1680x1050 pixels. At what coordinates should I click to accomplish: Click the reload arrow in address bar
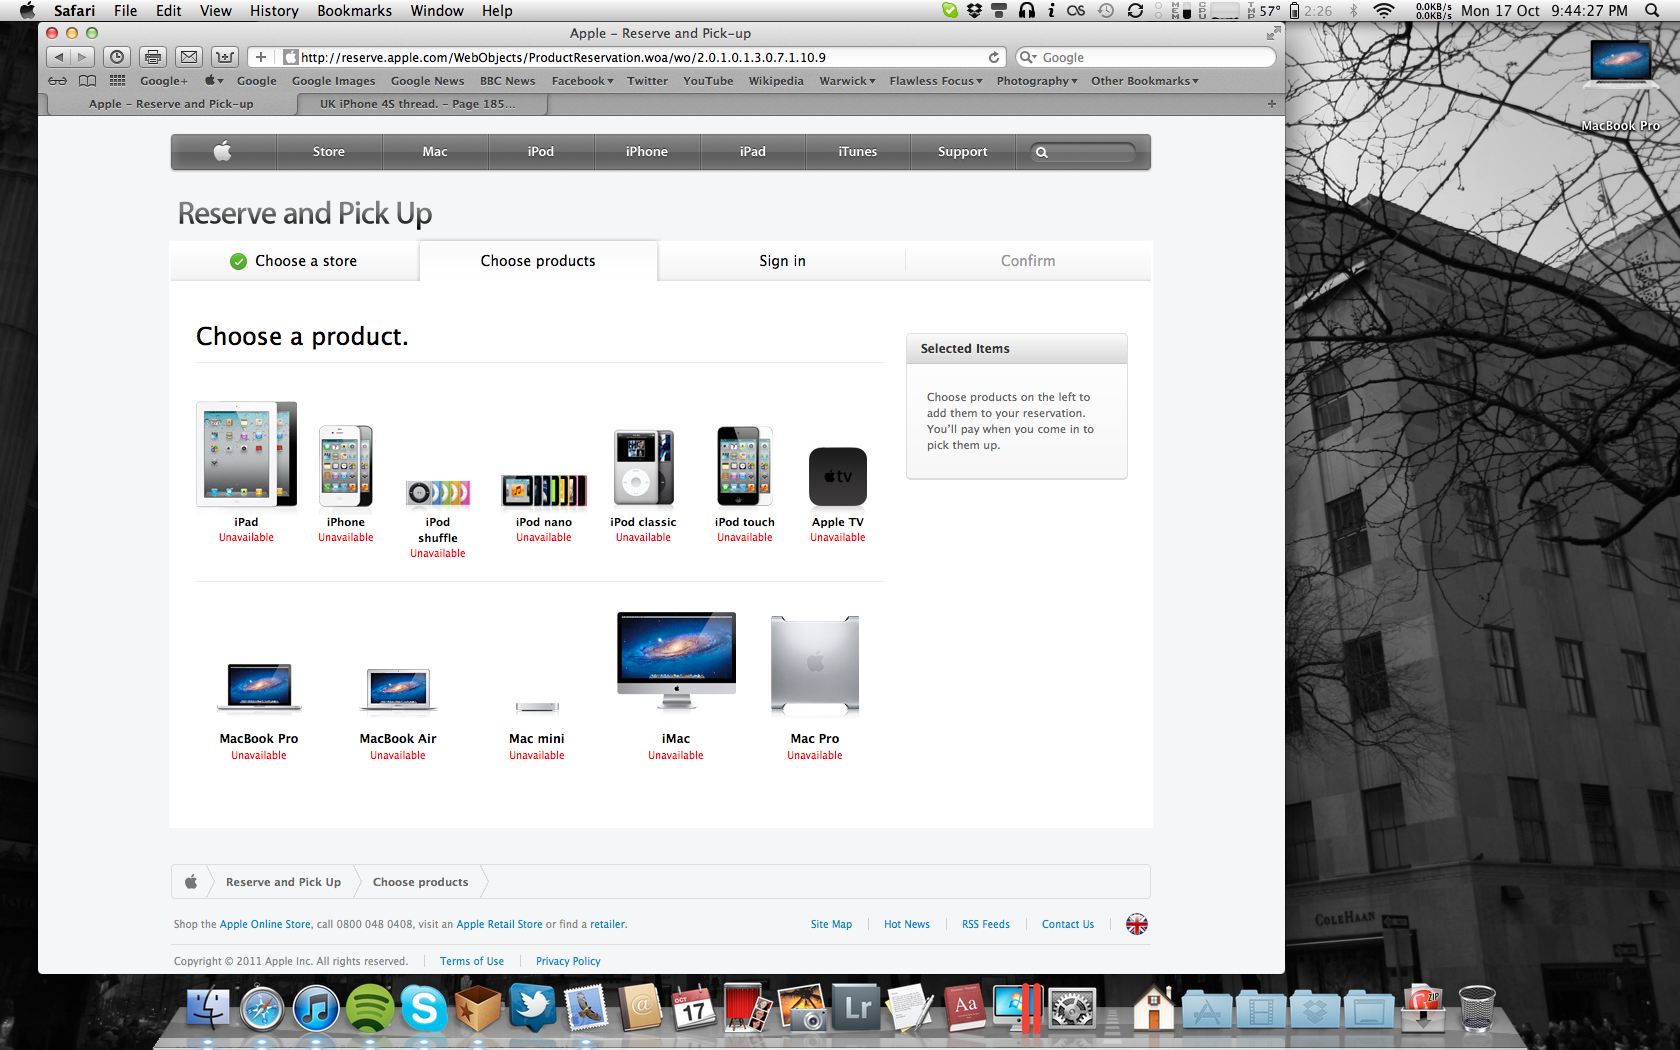coord(994,57)
